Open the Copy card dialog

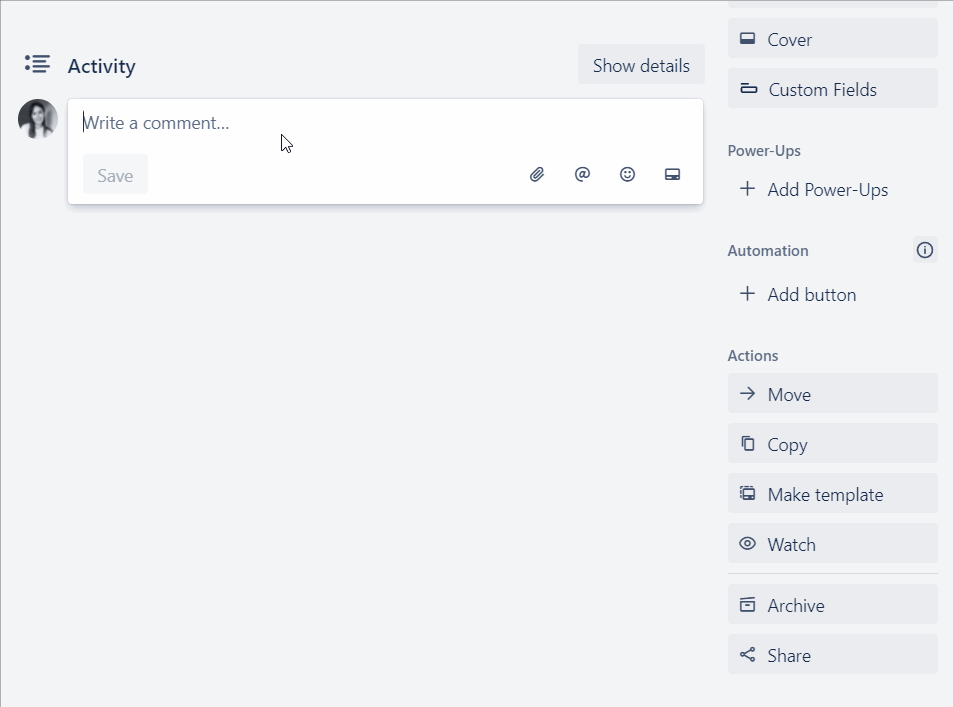click(788, 444)
